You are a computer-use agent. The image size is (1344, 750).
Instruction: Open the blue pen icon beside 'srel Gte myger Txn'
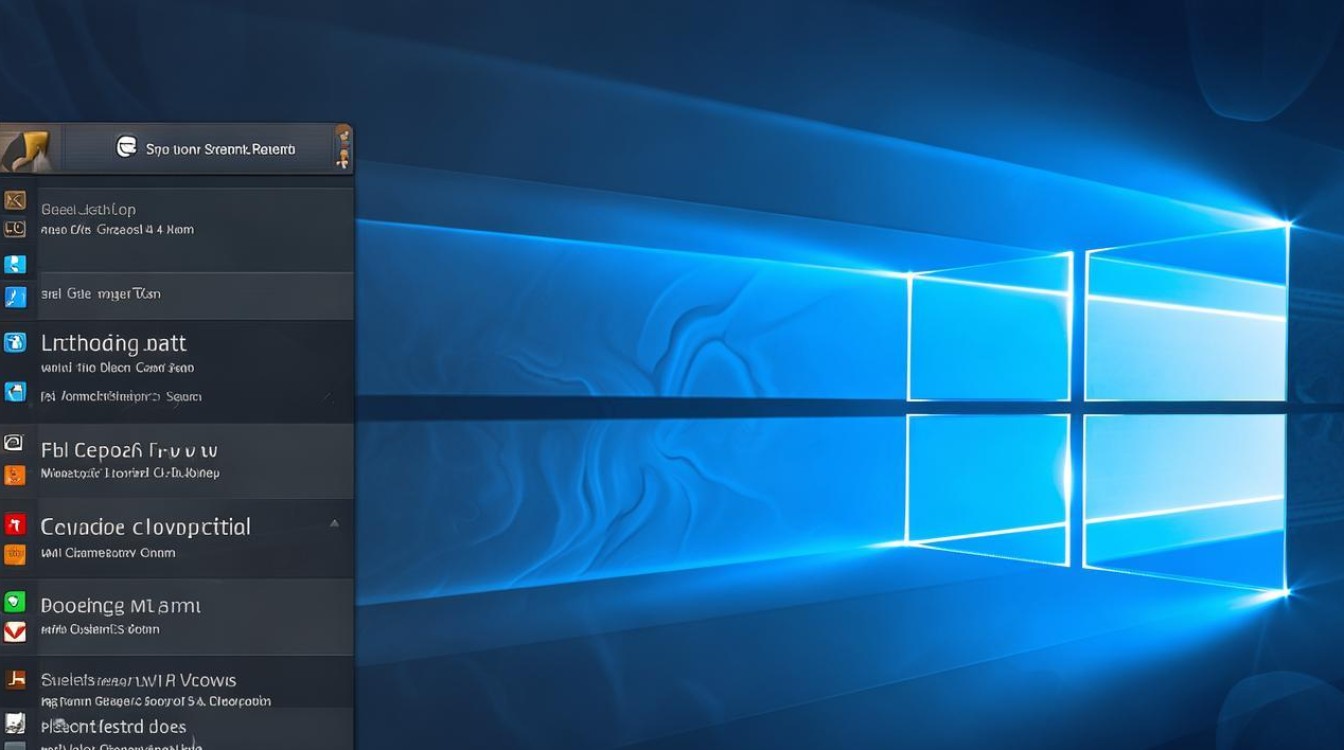14,296
